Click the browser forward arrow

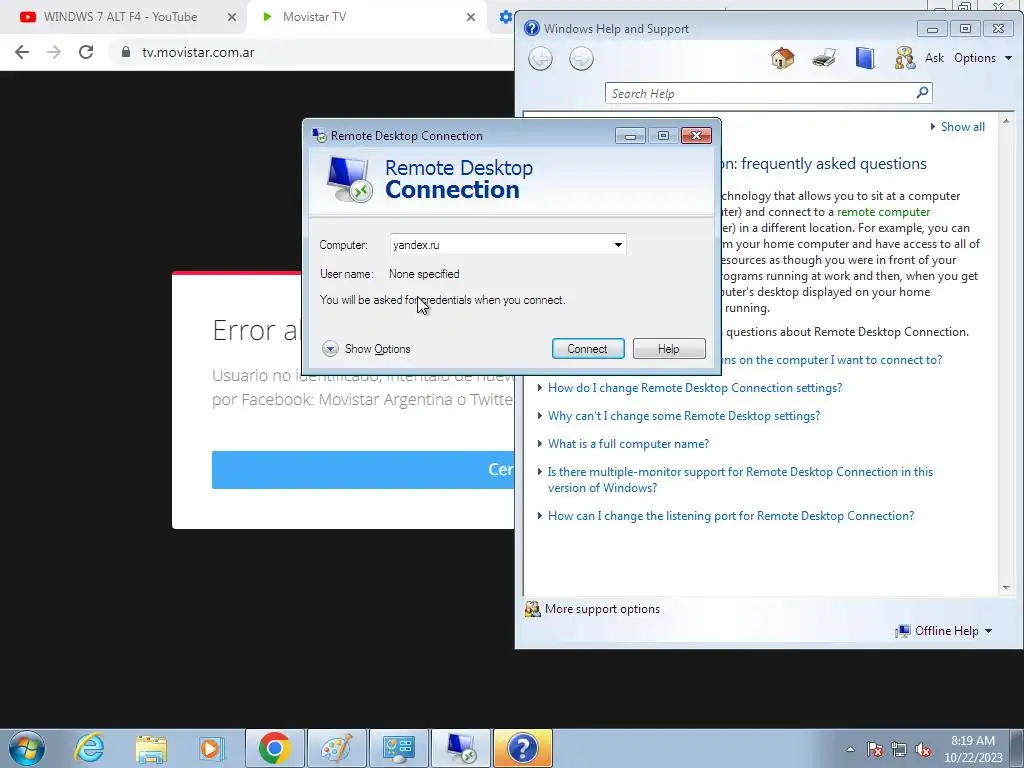[54, 52]
